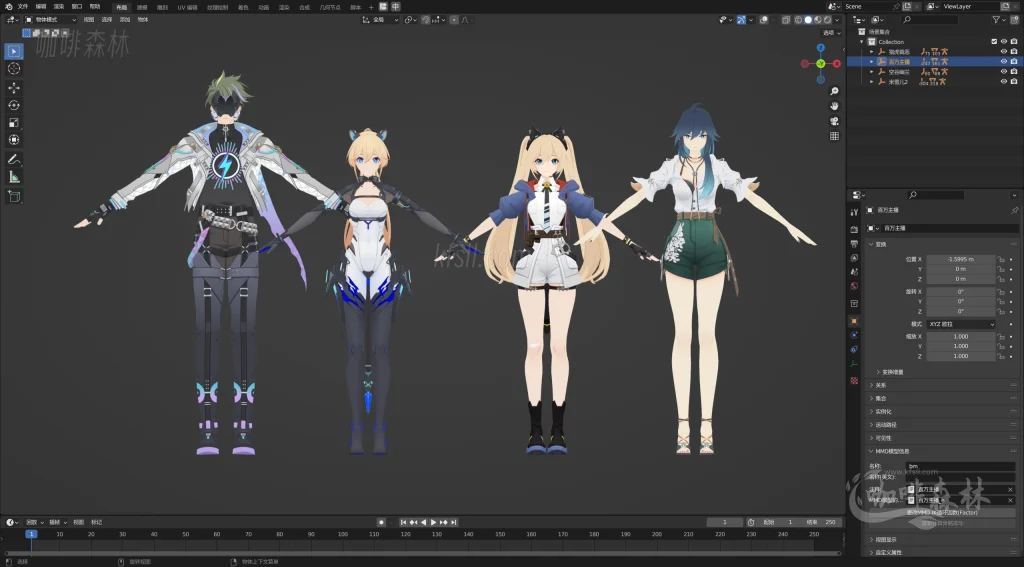Toggle the camera view icon
Screen dimensions: 1024x567
(x=834, y=121)
